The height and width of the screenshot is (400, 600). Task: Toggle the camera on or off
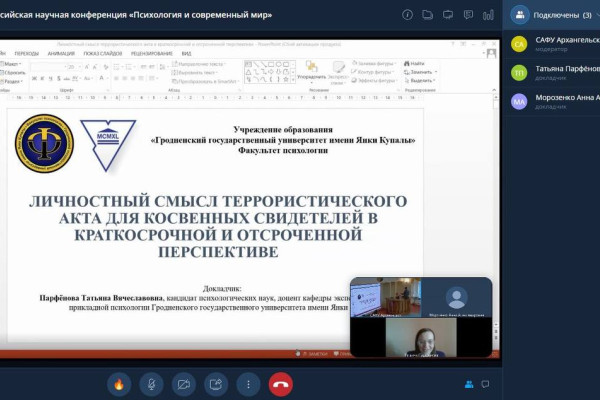click(x=183, y=383)
